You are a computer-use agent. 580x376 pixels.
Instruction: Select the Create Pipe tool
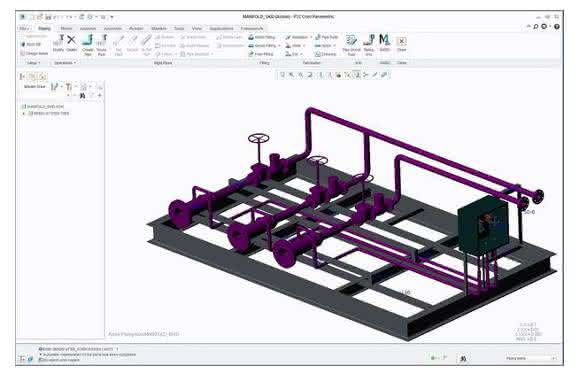tap(88, 45)
